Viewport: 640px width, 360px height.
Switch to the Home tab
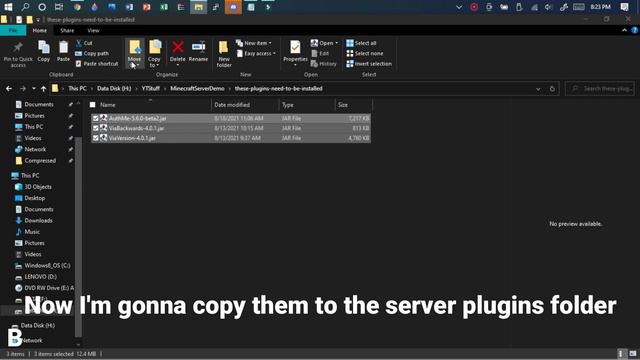pos(40,31)
